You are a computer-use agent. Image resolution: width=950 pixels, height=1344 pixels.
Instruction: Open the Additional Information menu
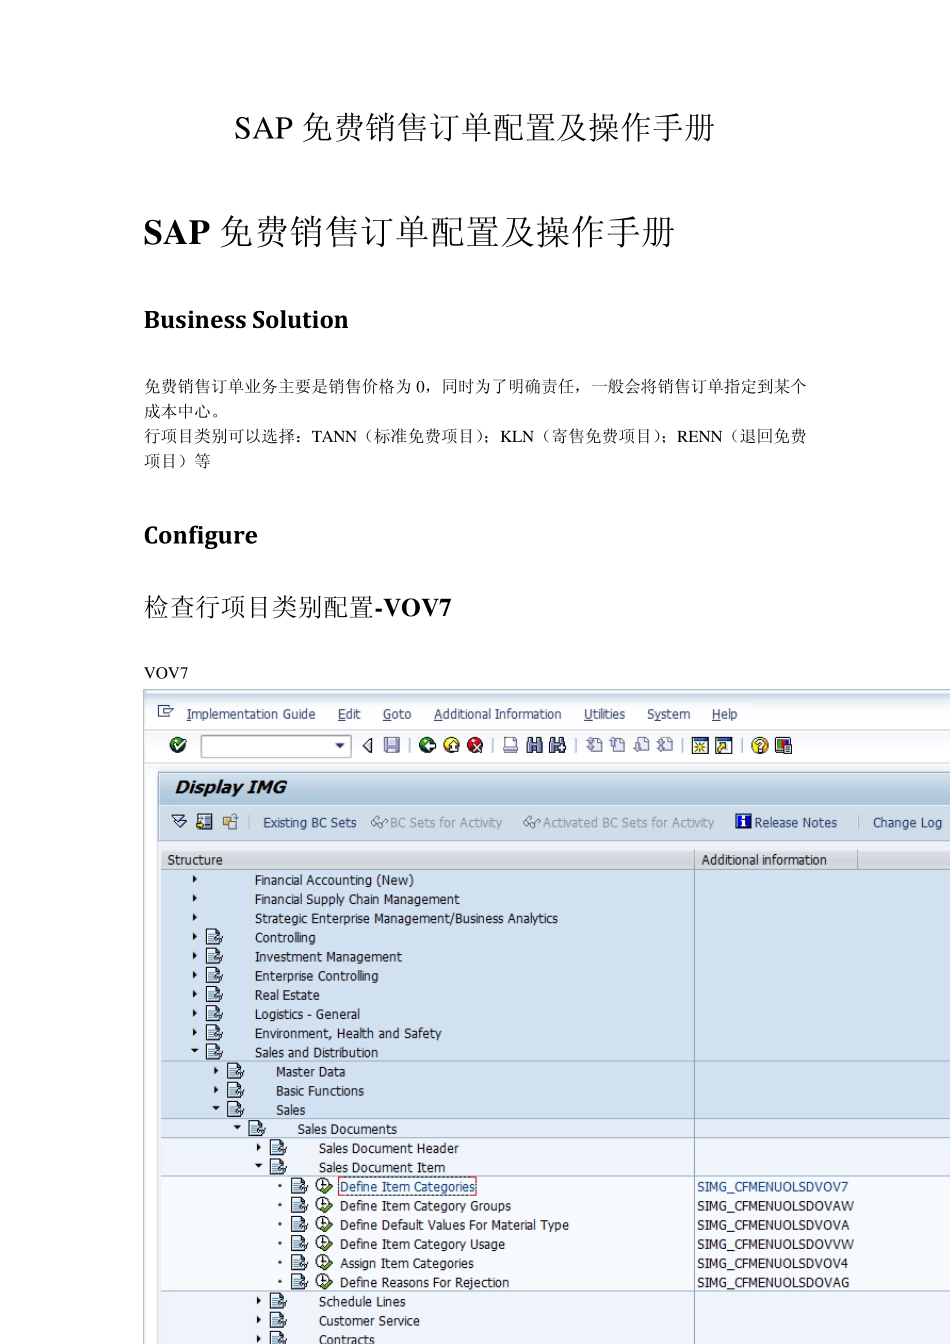coord(497,714)
